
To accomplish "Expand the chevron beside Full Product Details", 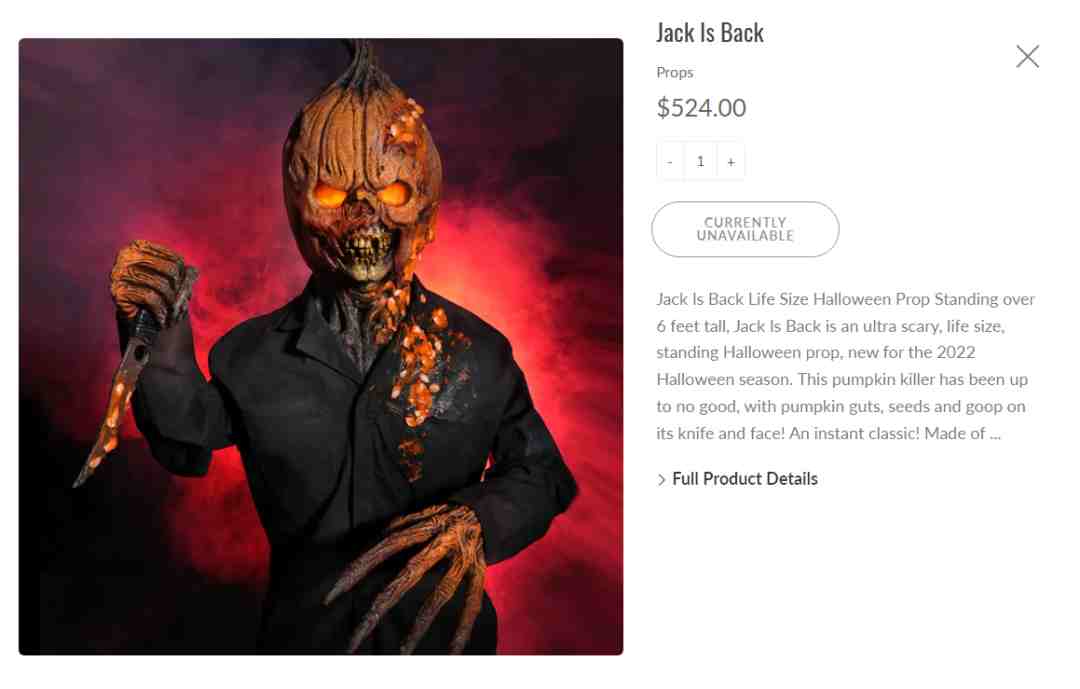I will tap(661, 480).
